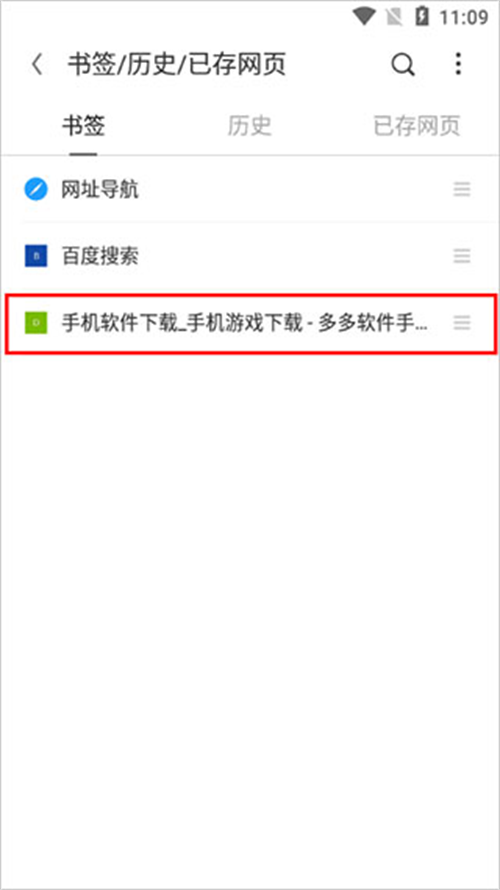
Task: Click the Wi-Fi status icon
Action: [363, 17]
